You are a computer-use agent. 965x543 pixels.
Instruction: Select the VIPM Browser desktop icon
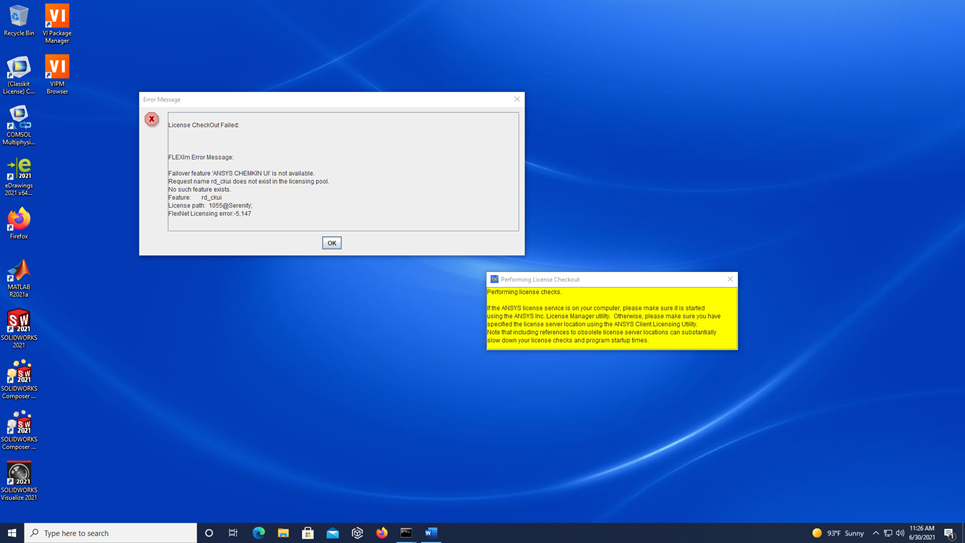click(57, 75)
